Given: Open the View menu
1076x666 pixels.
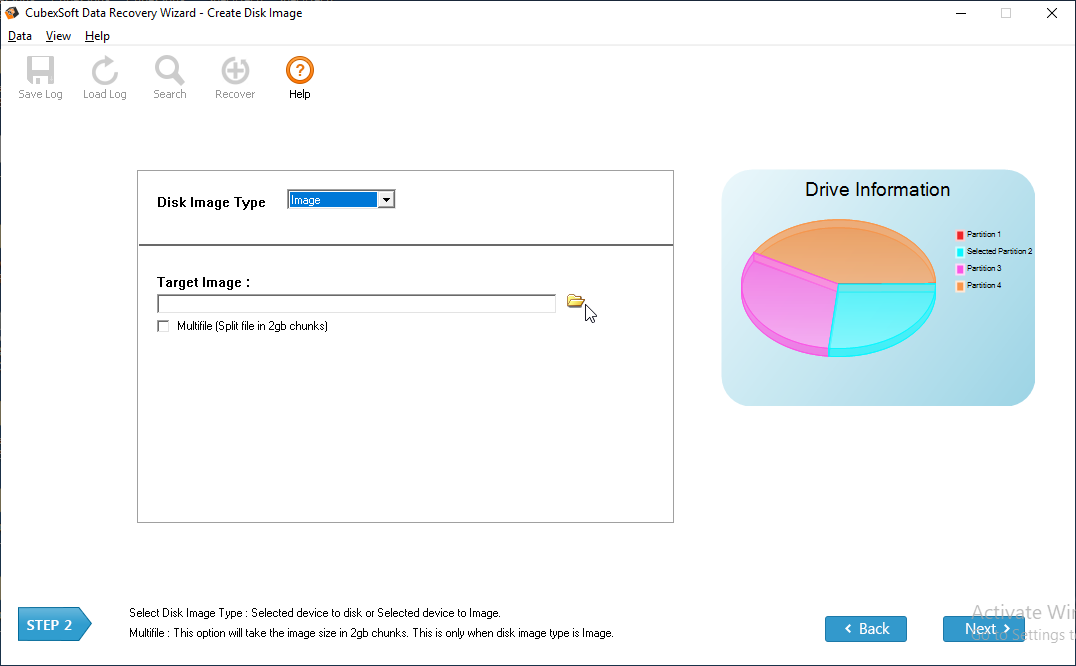Looking at the screenshot, I should [x=58, y=36].
